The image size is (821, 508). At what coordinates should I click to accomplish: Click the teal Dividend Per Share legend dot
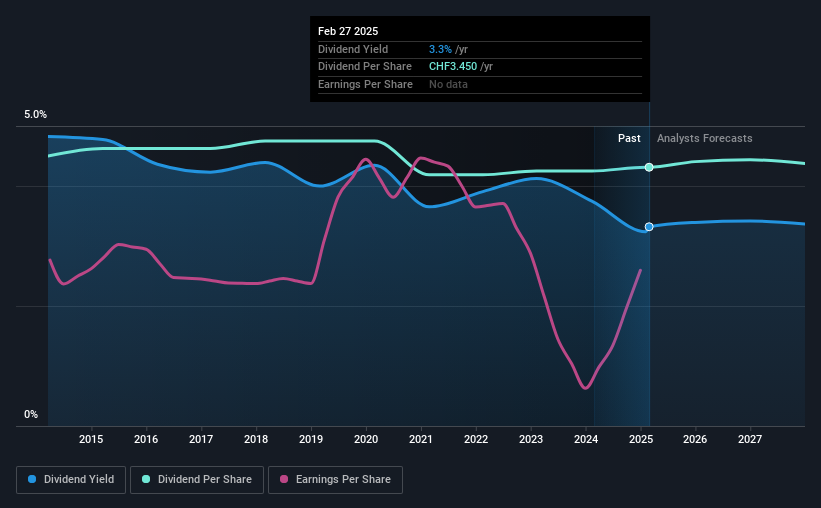coord(146,479)
